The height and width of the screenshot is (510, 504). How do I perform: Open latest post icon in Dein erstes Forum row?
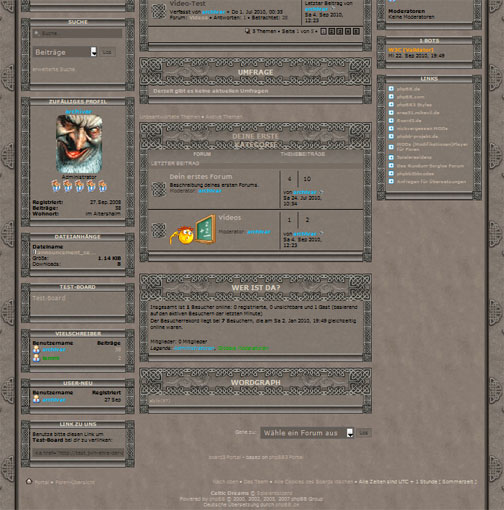[x=321, y=192]
